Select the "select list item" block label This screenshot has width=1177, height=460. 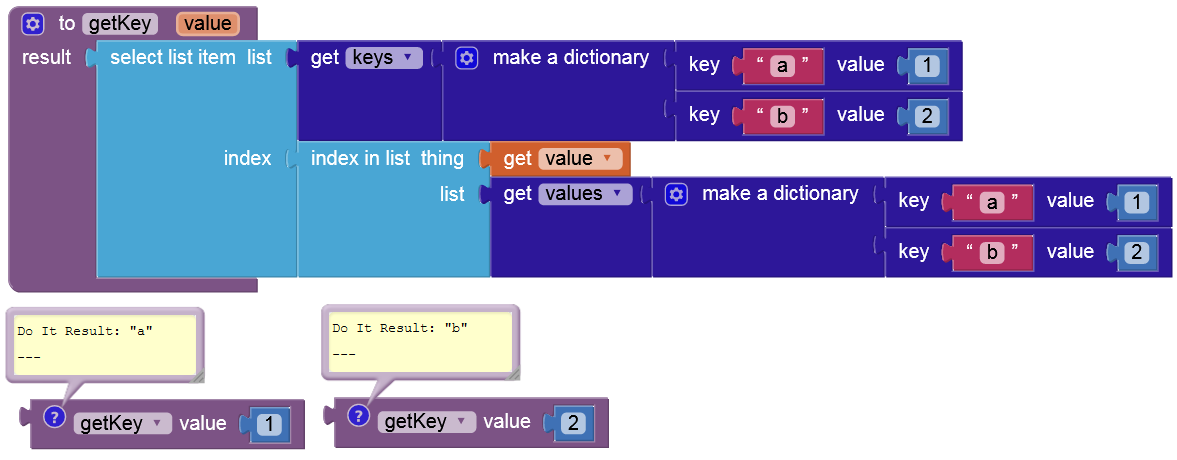pyautogui.click(x=172, y=58)
